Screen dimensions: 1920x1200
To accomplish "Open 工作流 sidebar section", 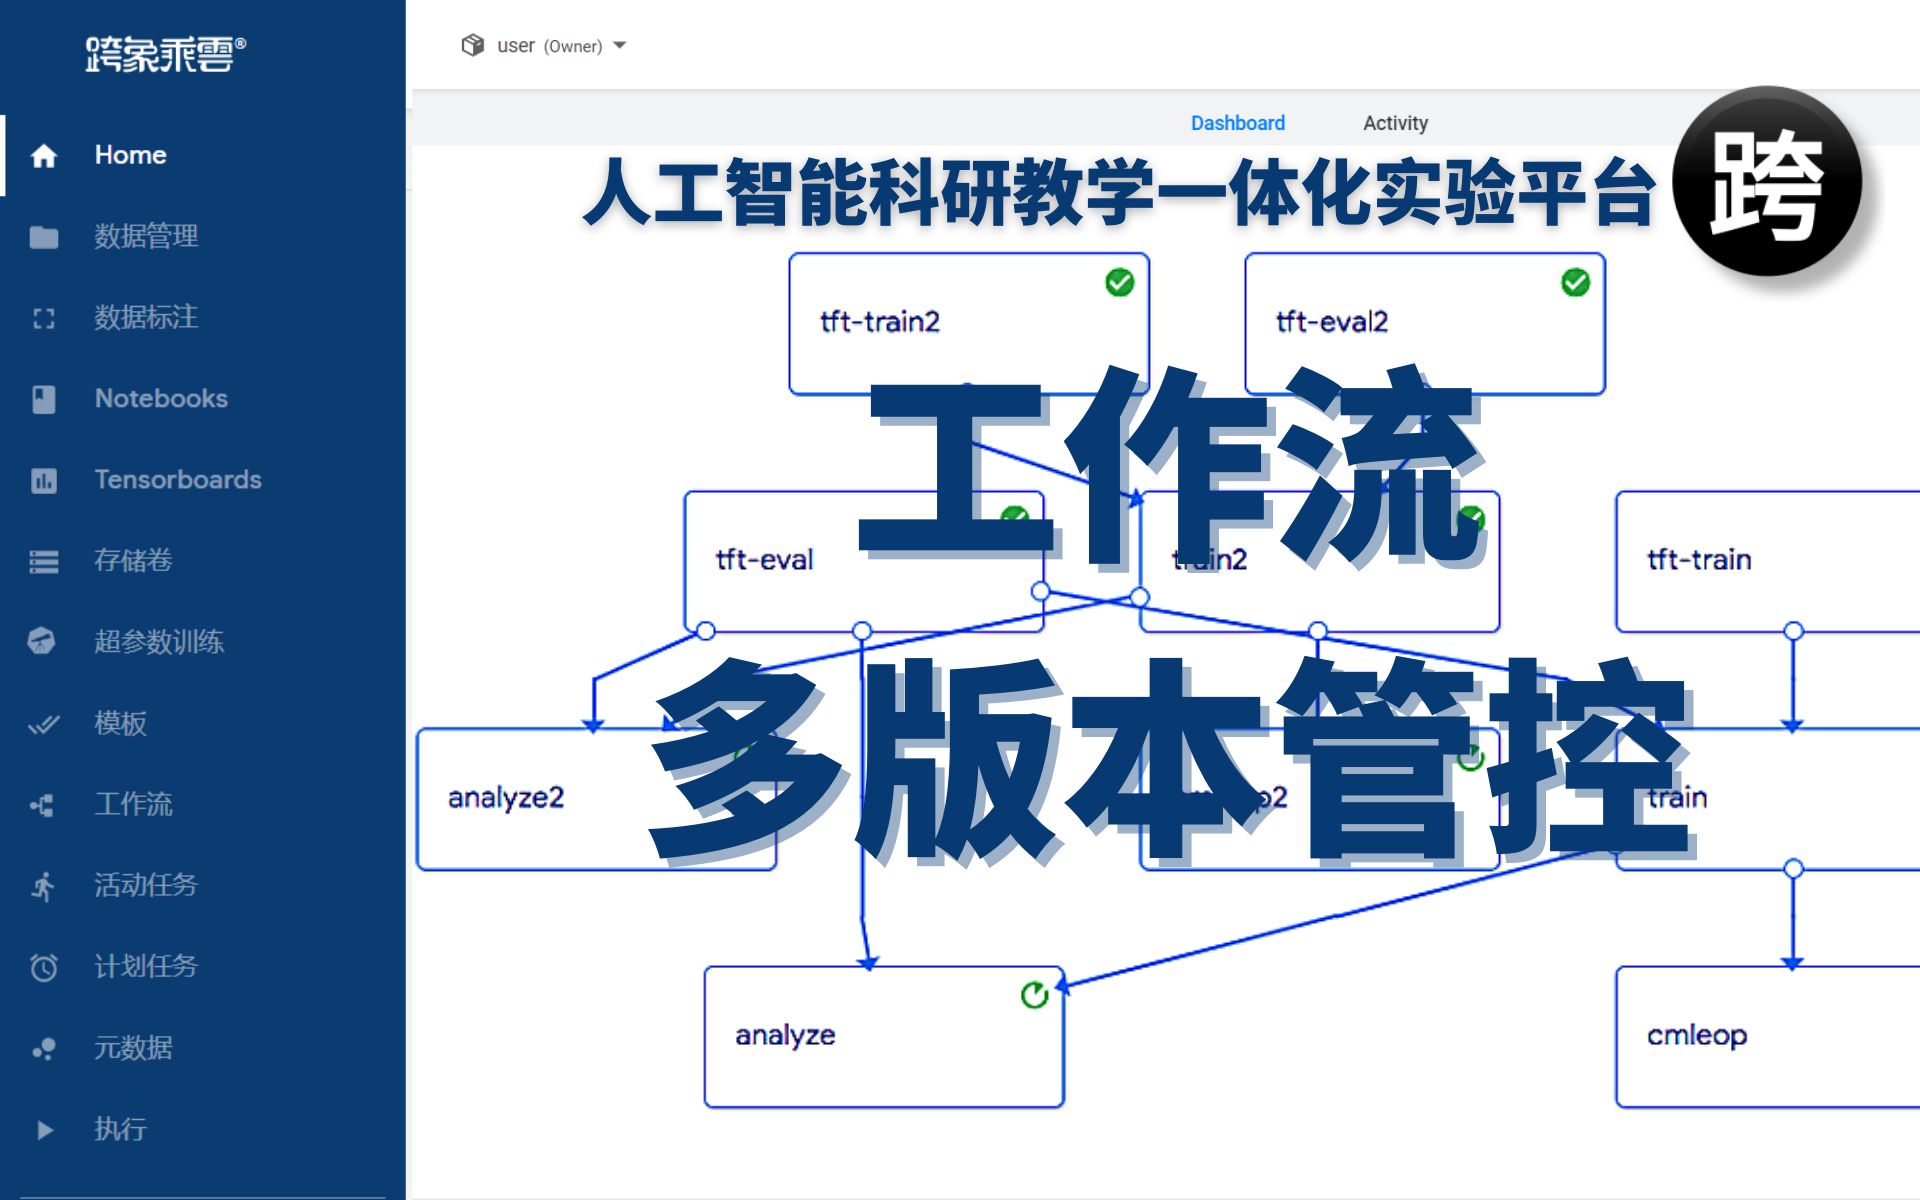I will (133, 805).
